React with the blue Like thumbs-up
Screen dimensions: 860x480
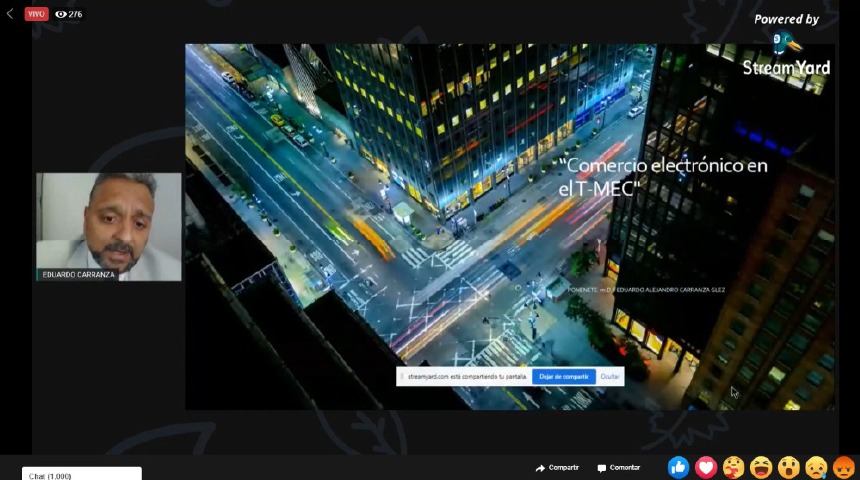[x=678, y=467]
